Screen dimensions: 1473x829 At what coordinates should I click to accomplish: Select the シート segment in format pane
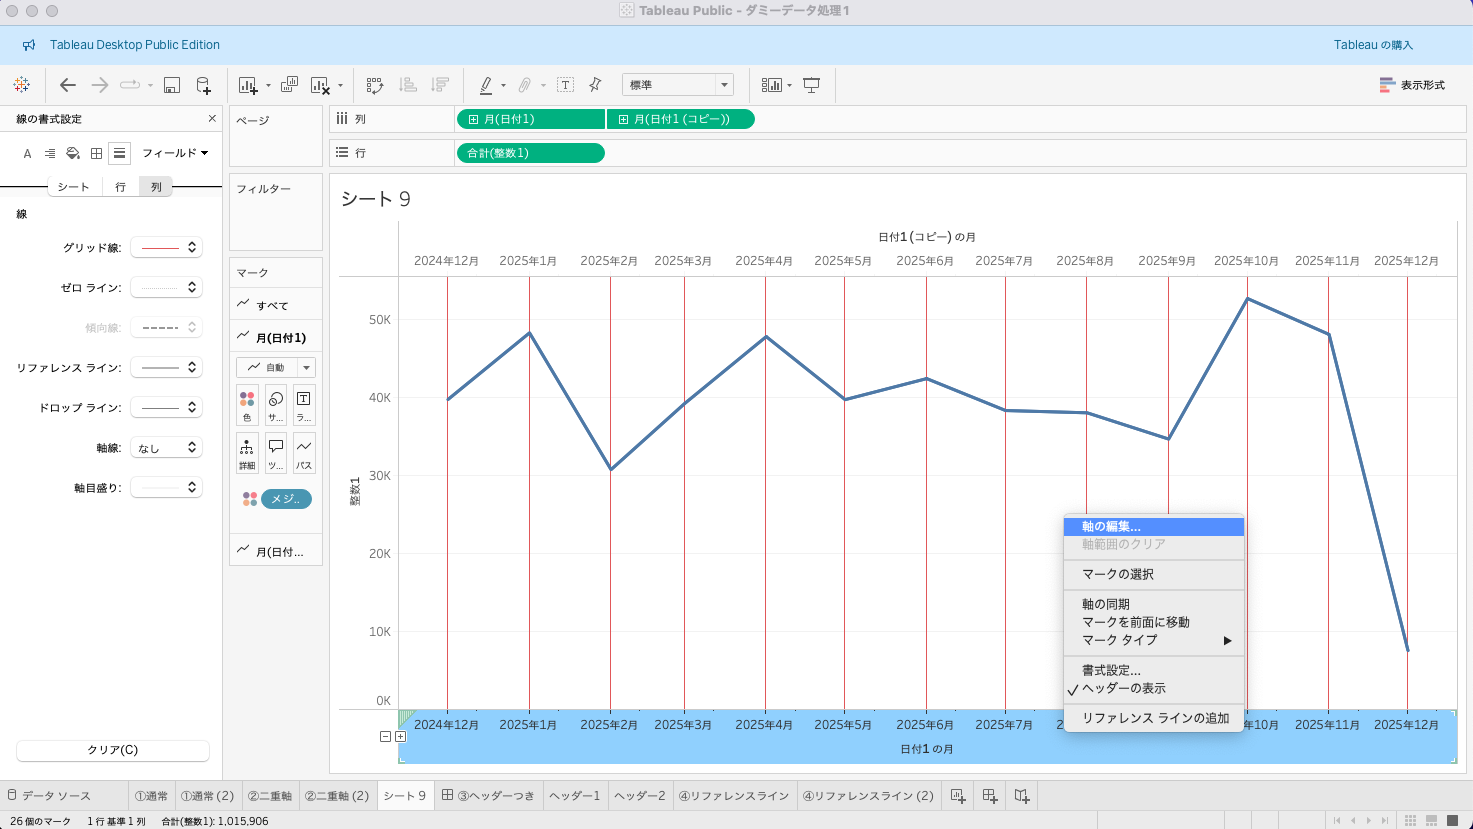point(73,187)
